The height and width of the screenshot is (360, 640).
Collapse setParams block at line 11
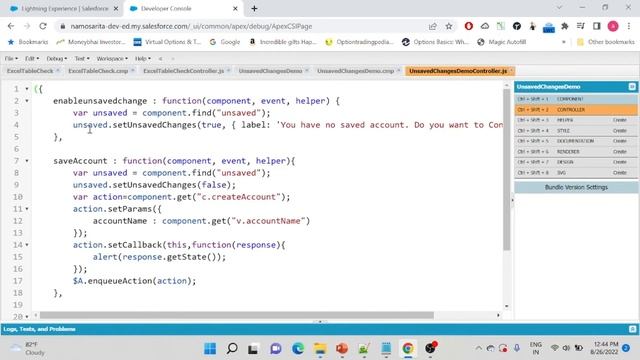27,209
